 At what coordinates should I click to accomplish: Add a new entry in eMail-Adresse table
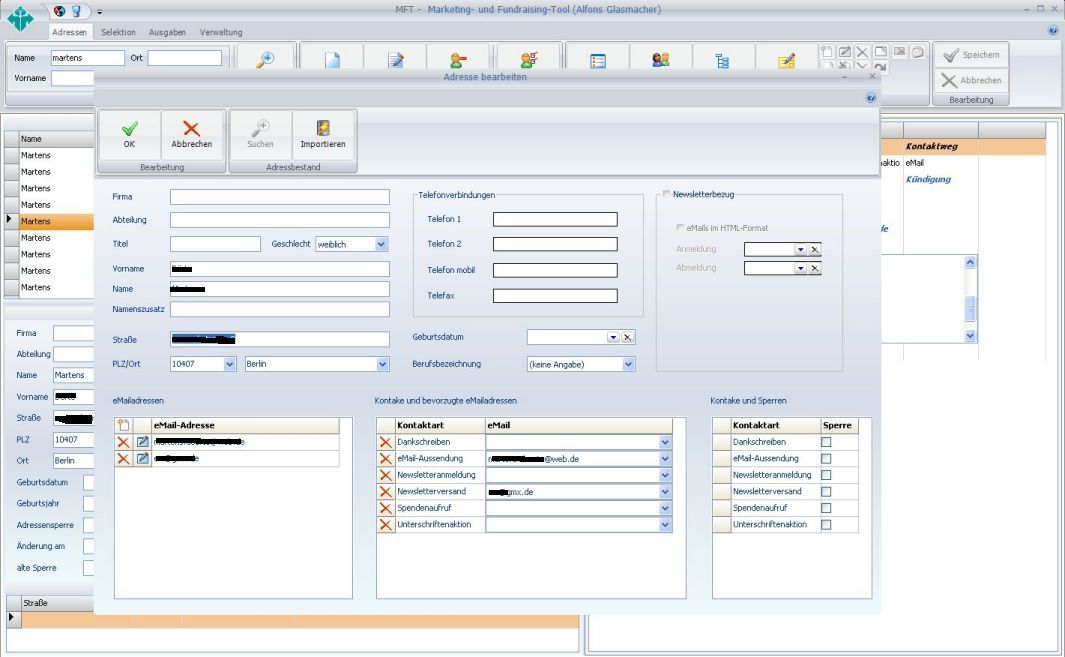click(123, 425)
